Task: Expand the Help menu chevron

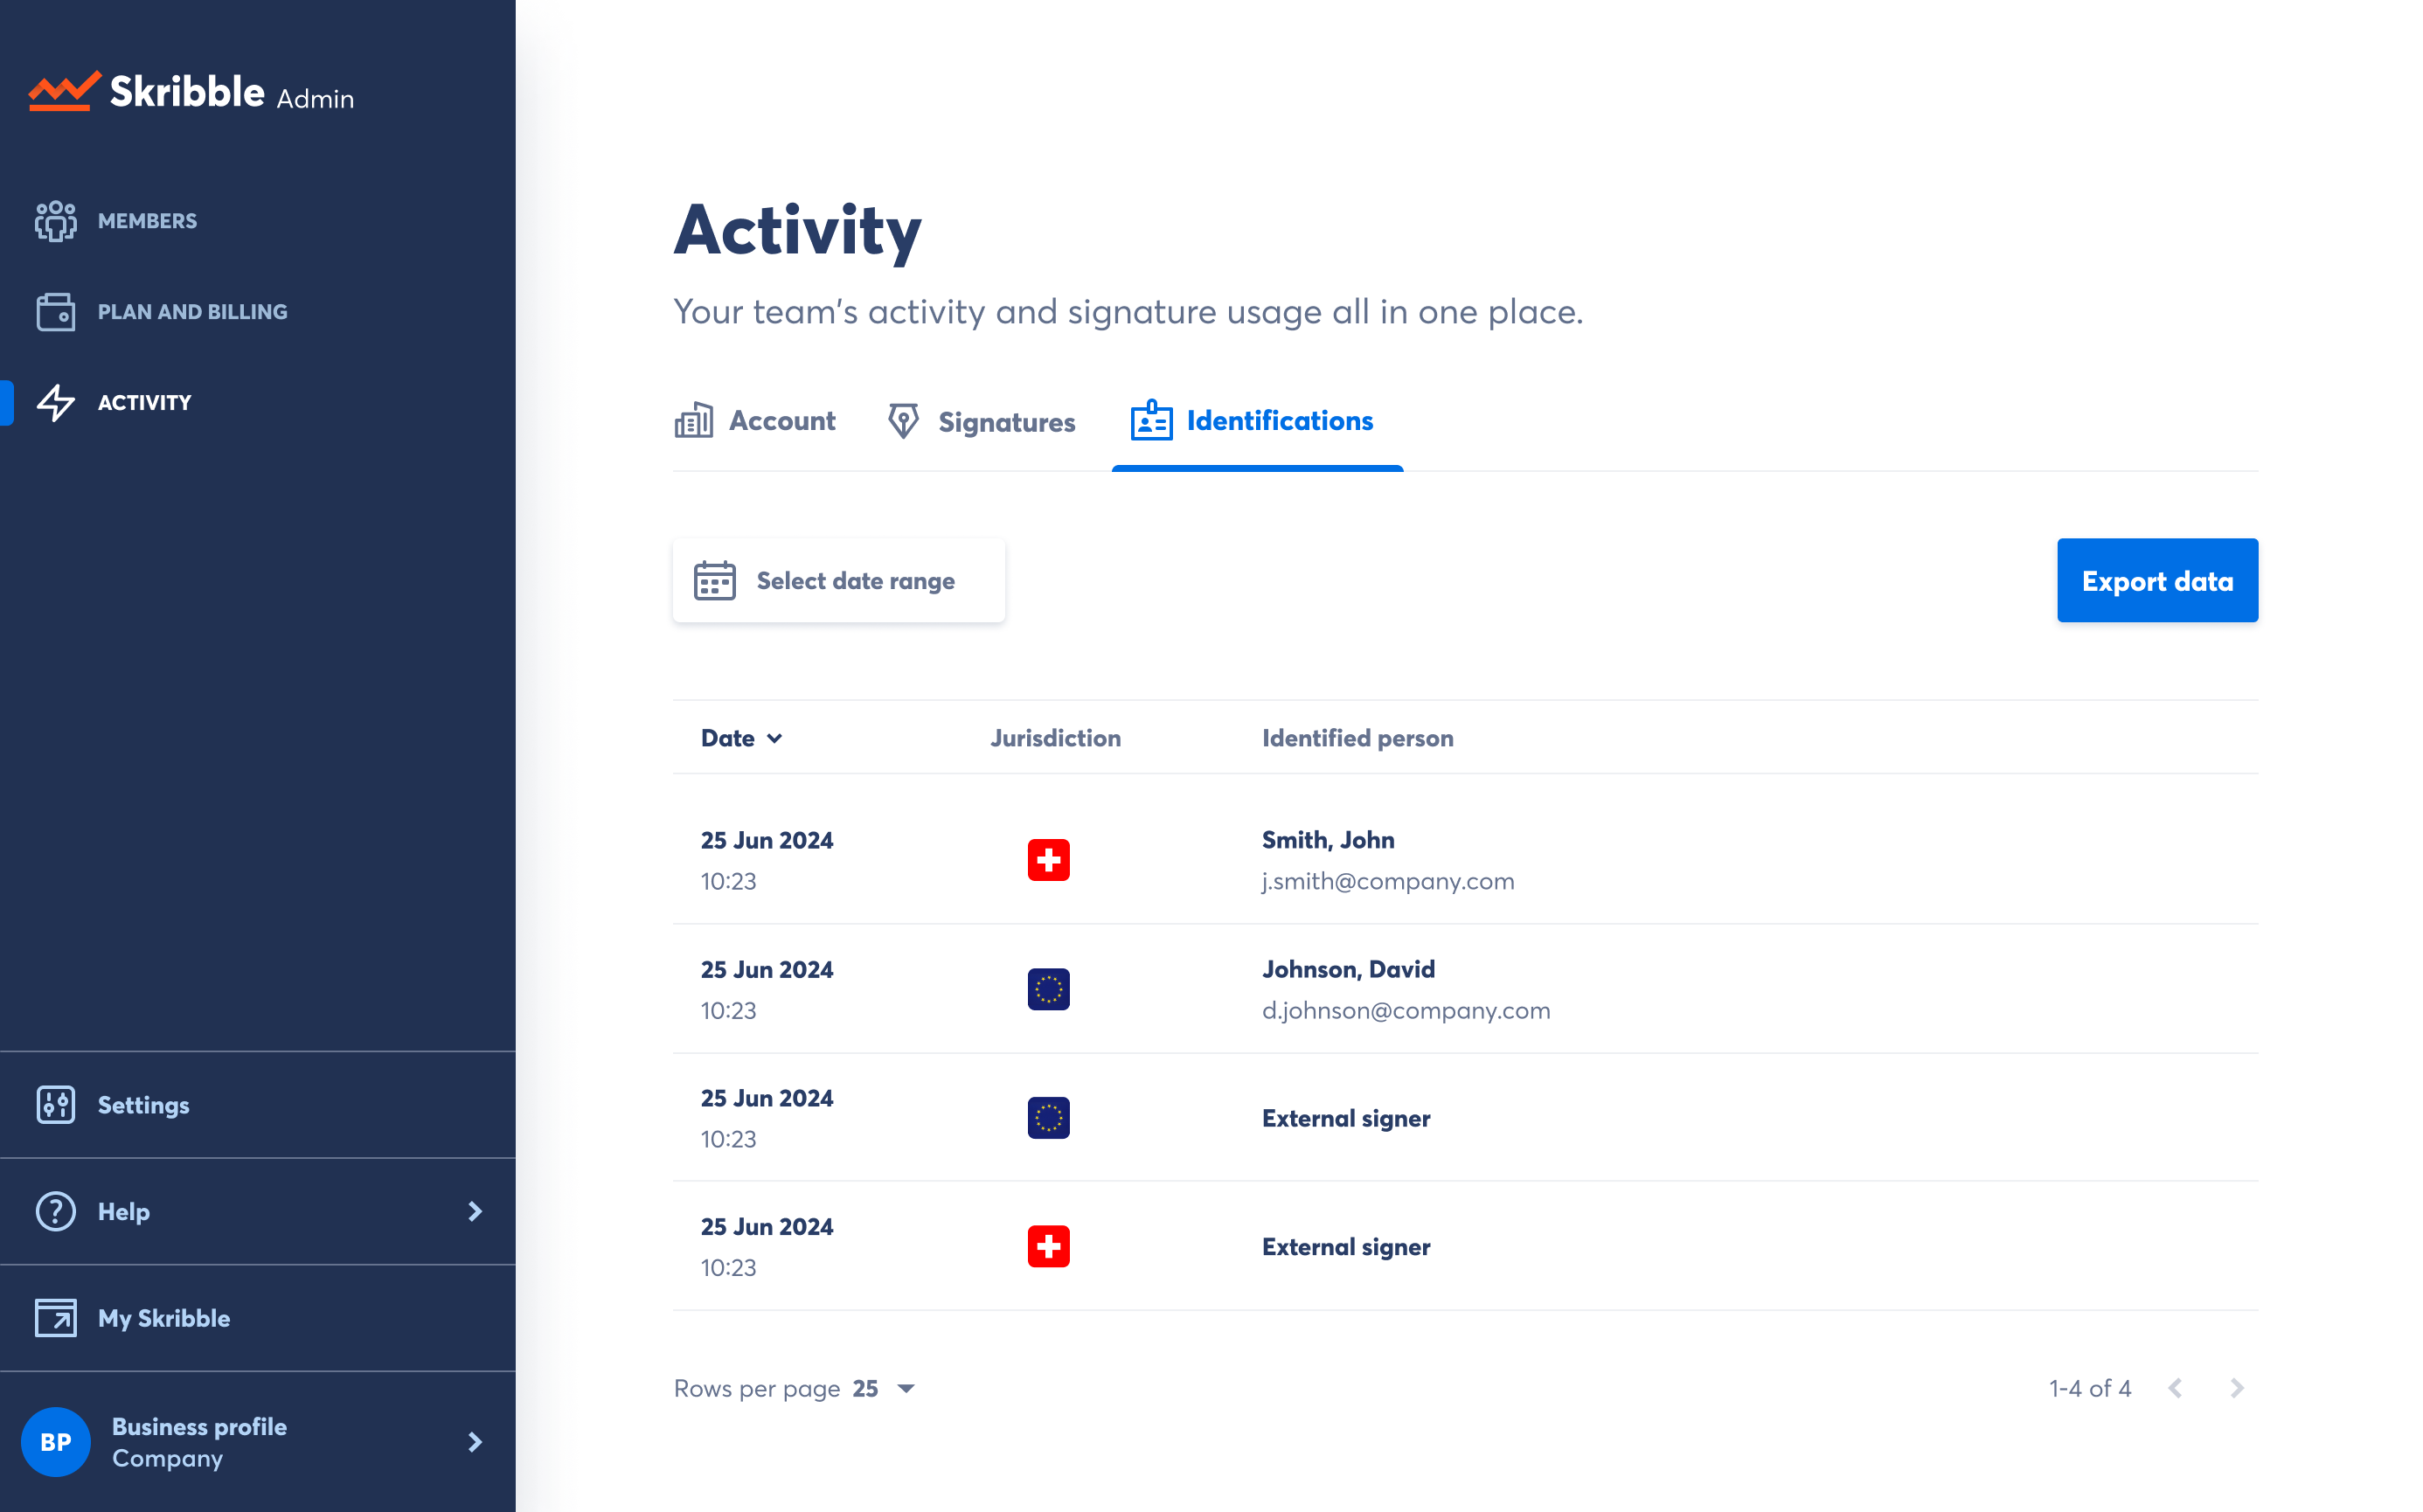Action: (475, 1211)
